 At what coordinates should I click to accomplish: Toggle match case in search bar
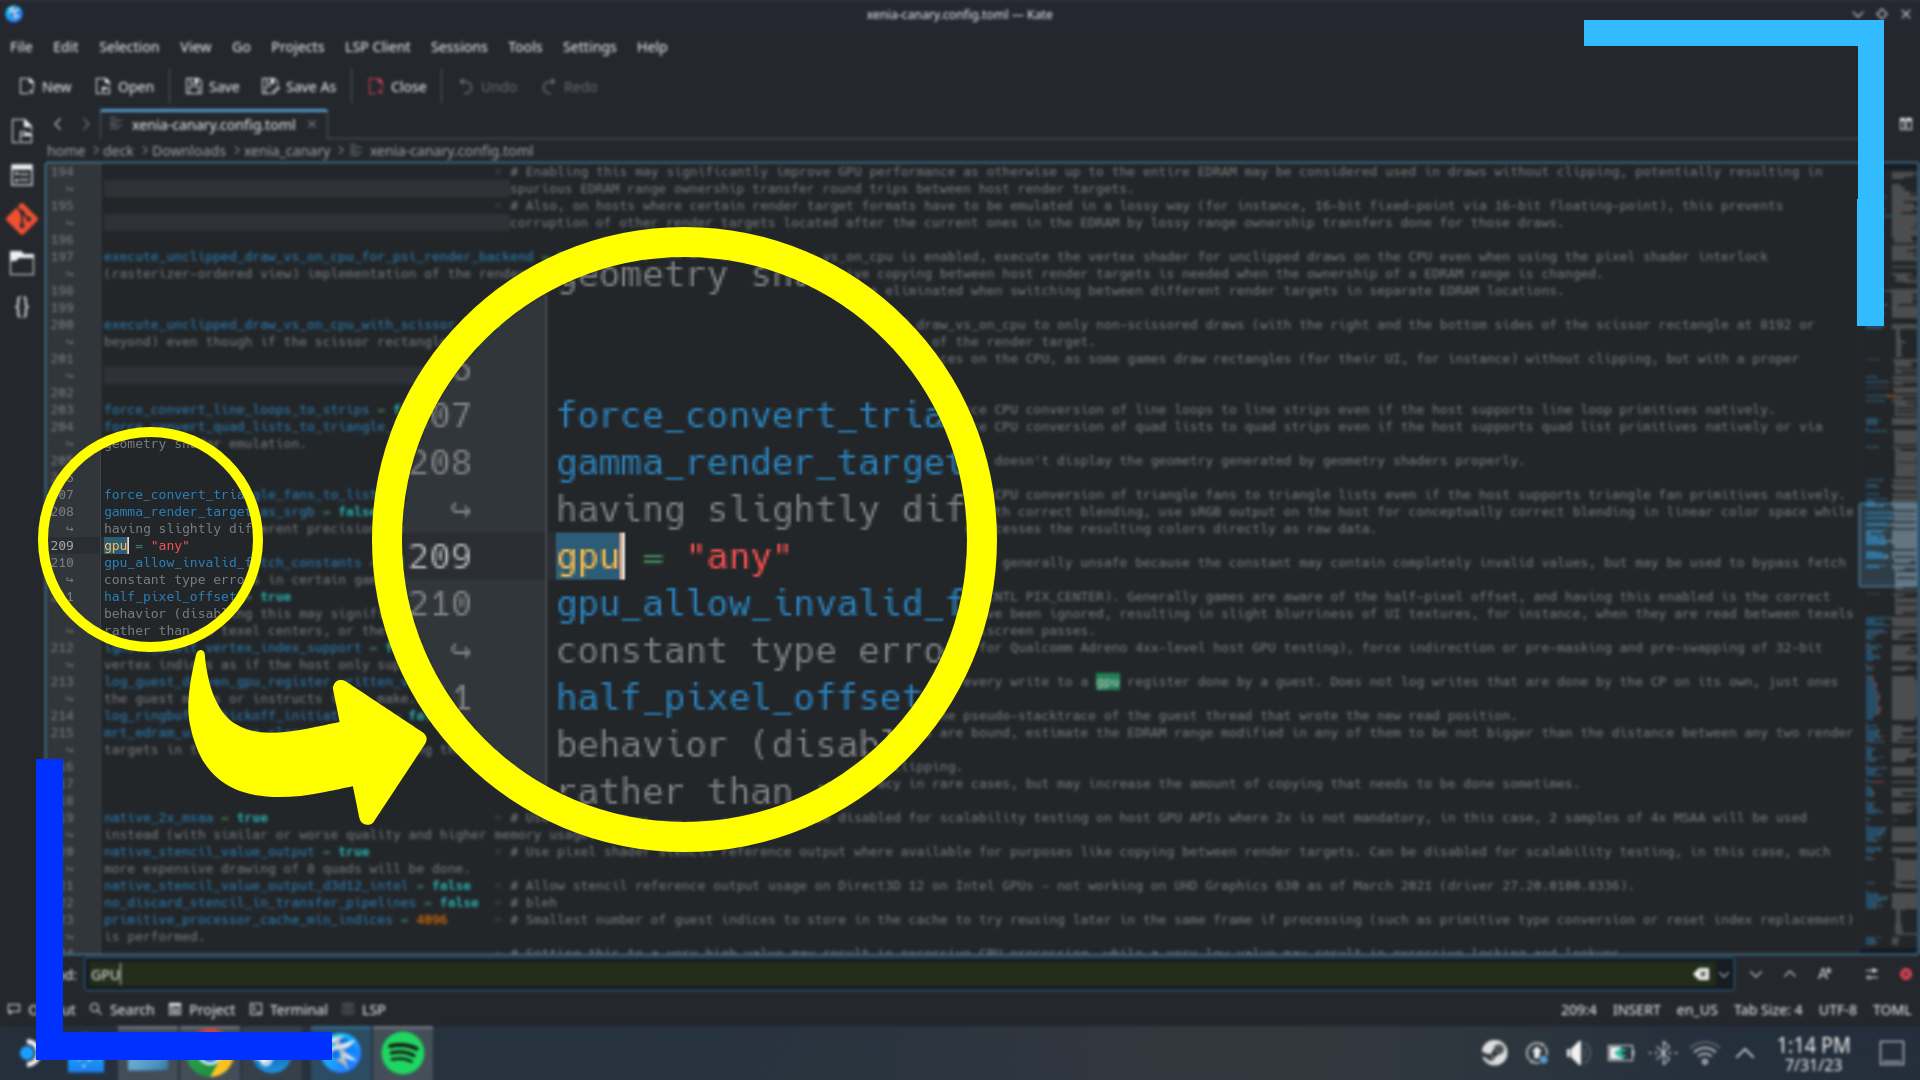(1824, 974)
